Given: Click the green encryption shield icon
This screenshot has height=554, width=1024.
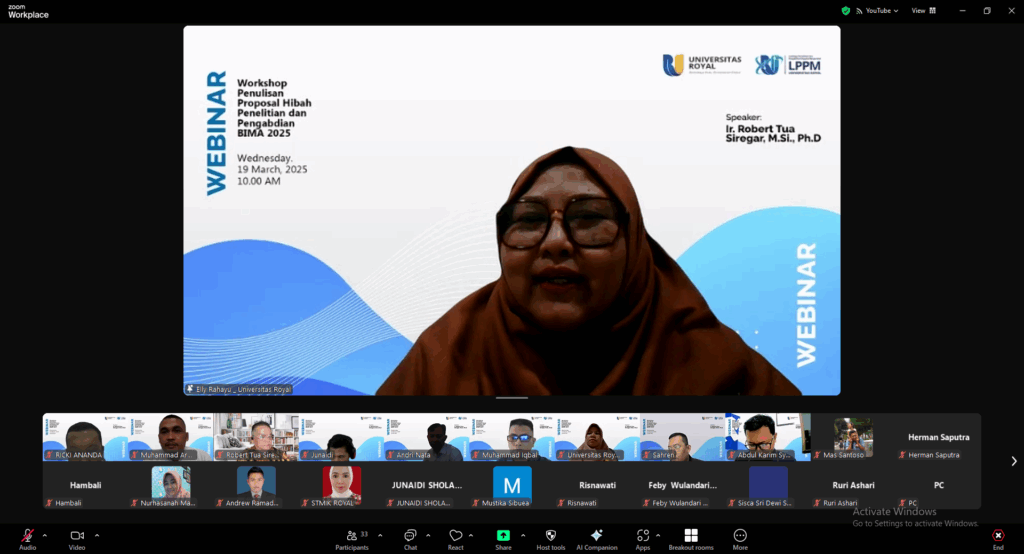Looking at the screenshot, I should (846, 11).
